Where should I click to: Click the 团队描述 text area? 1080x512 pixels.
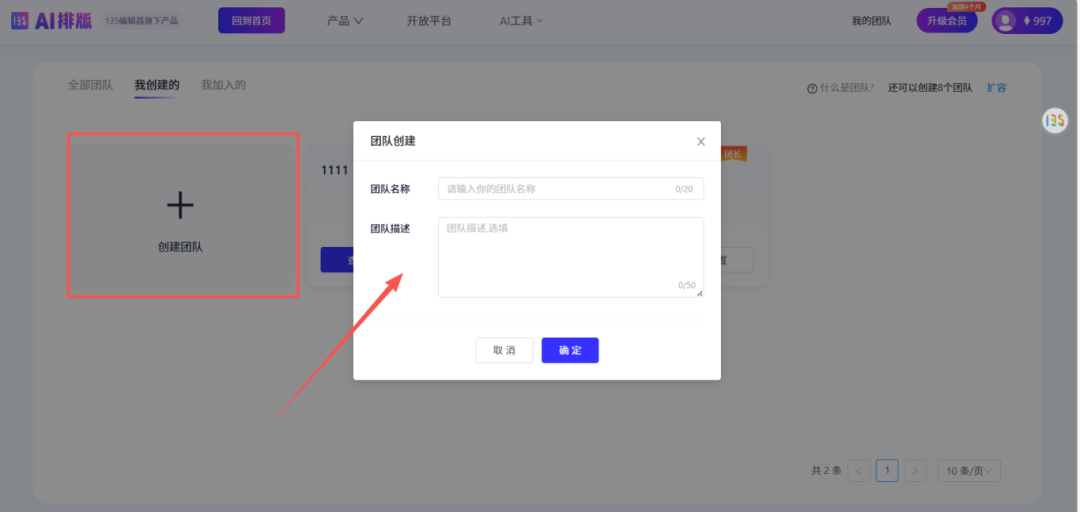(x=570, y=257)
